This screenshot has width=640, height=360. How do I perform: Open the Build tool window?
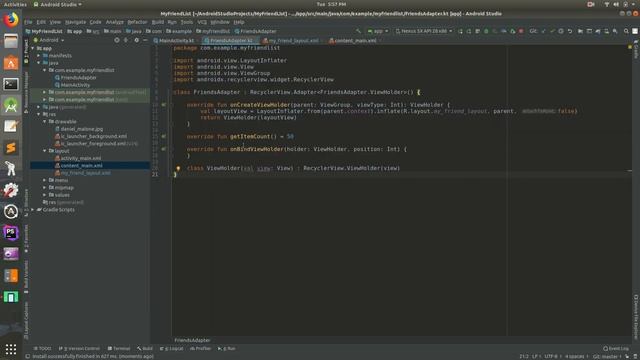coord(145,349)
